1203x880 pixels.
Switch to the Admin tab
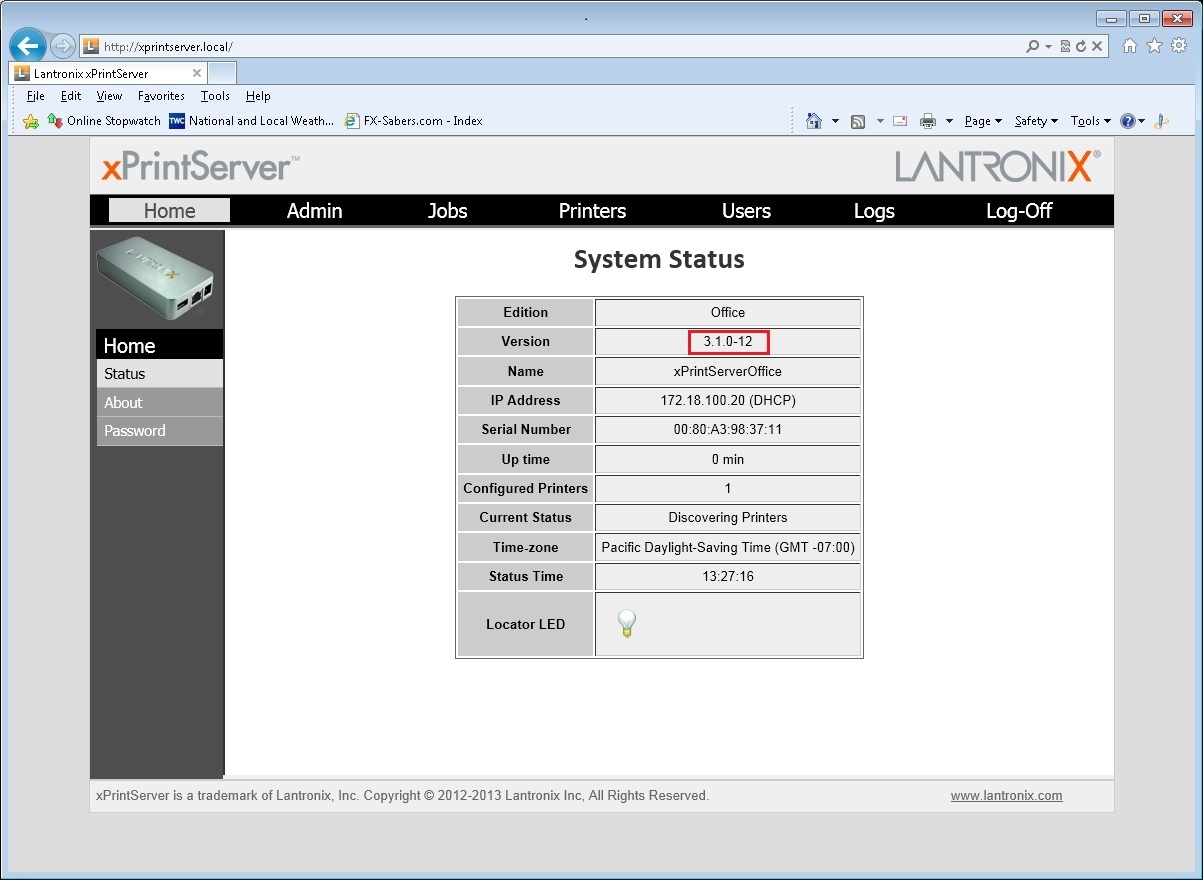(314, 211)
